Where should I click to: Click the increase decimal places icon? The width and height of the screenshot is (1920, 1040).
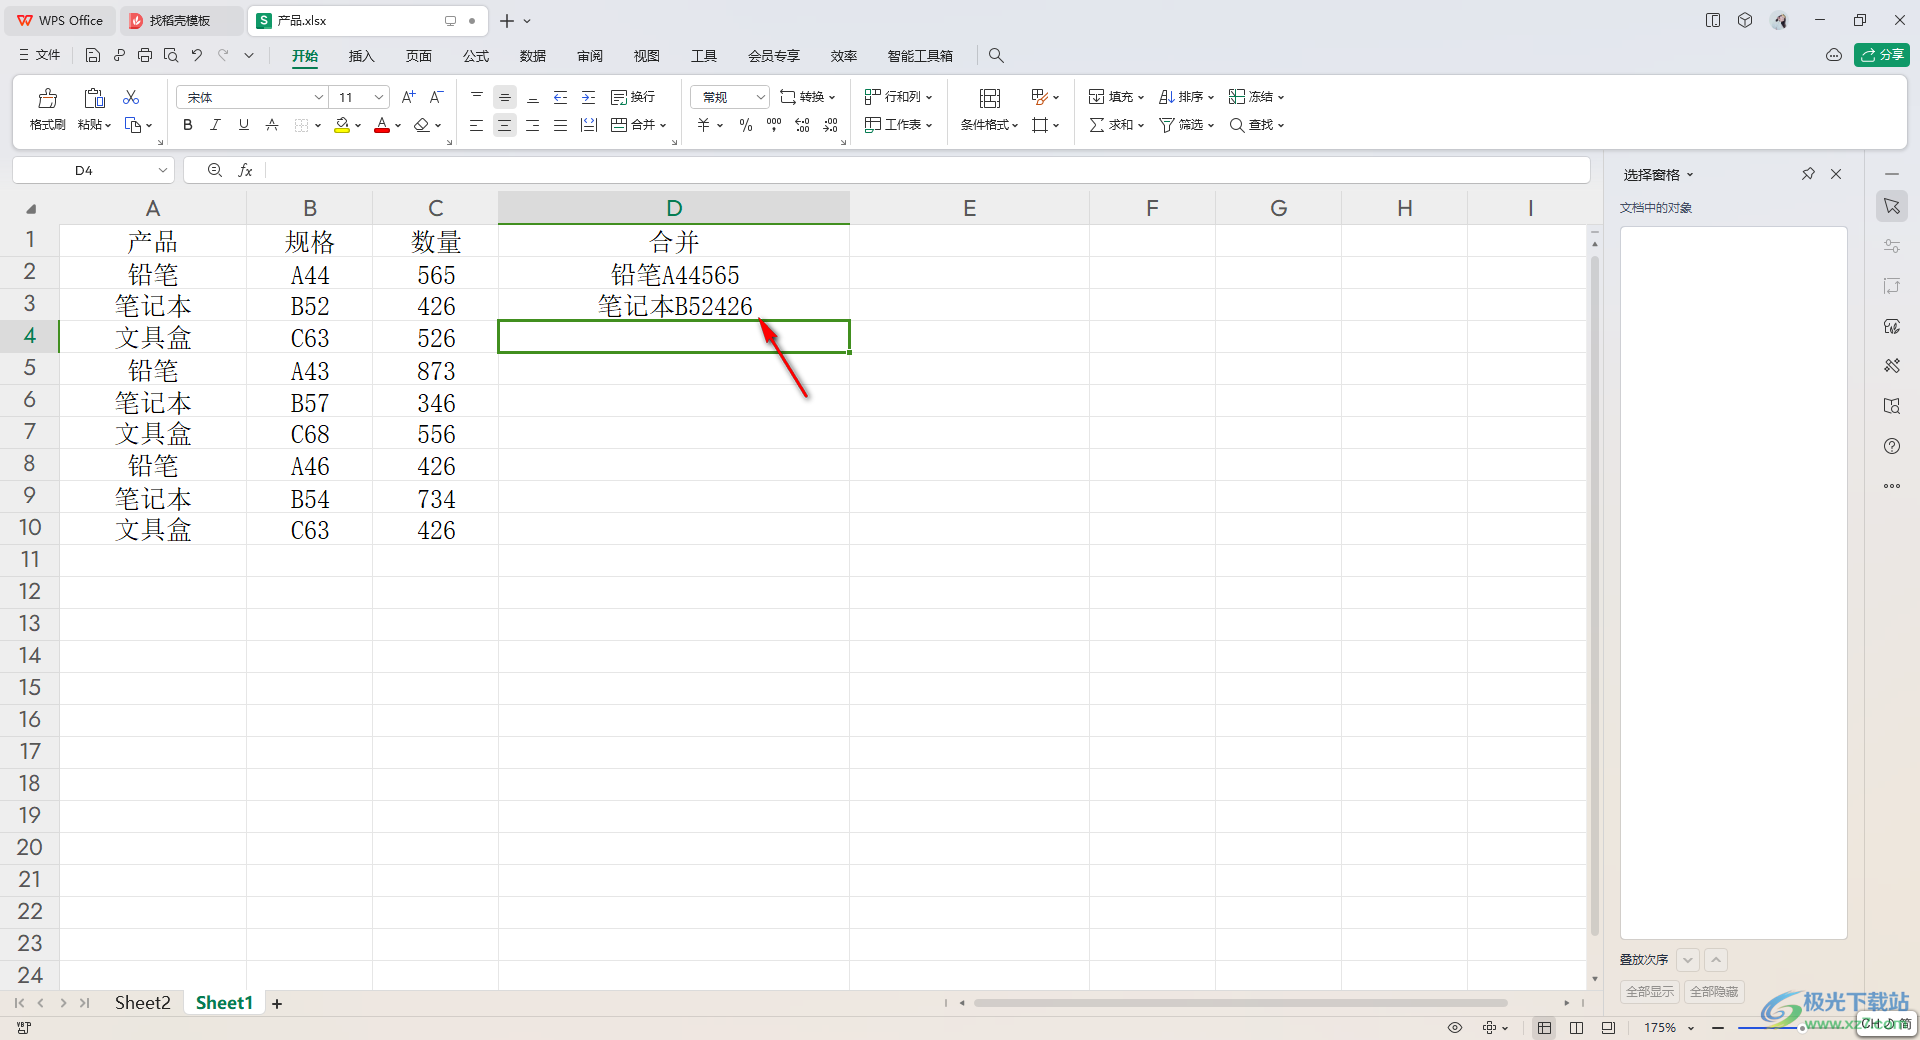[x=802, y=125]
